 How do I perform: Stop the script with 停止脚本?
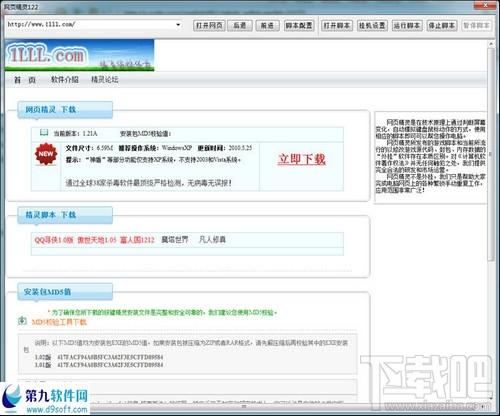click(442, 25)
